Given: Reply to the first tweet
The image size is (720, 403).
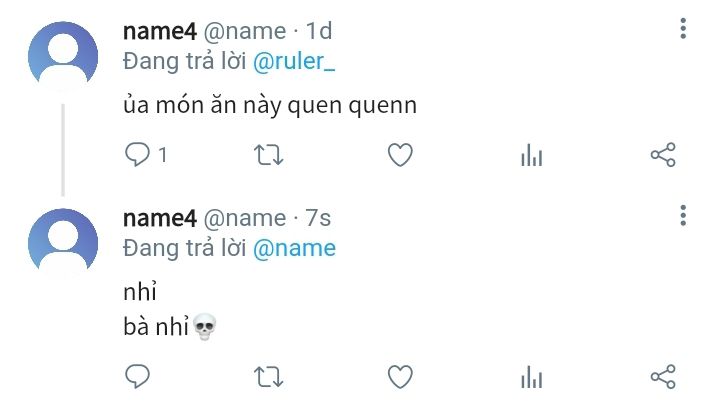Looking at the screenshot, I should 138,155.
